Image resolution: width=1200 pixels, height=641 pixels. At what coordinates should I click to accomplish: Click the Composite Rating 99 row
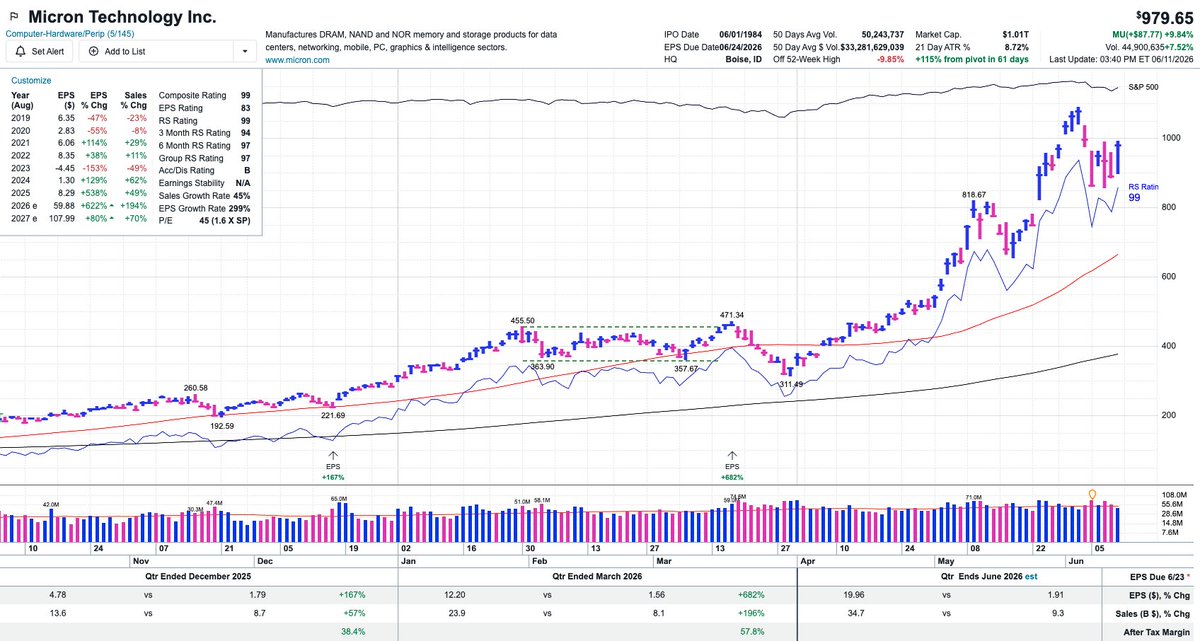click(x=205, y=95)
